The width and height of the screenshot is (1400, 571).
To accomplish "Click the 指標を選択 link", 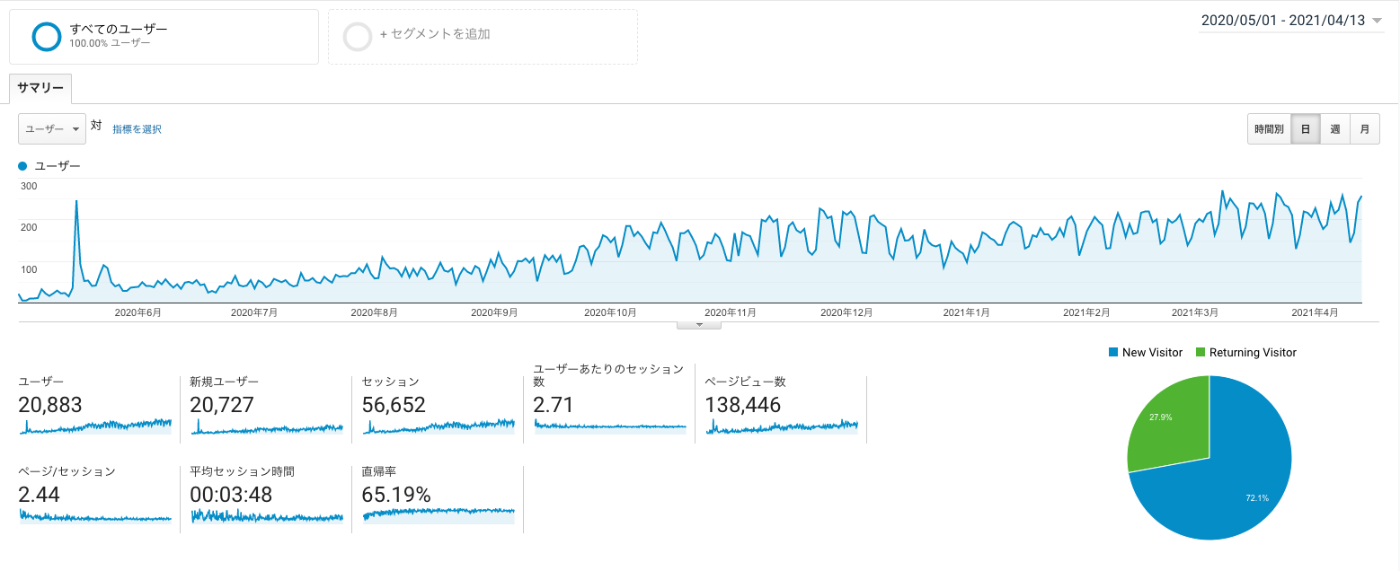I will click(x=137, y=129).
